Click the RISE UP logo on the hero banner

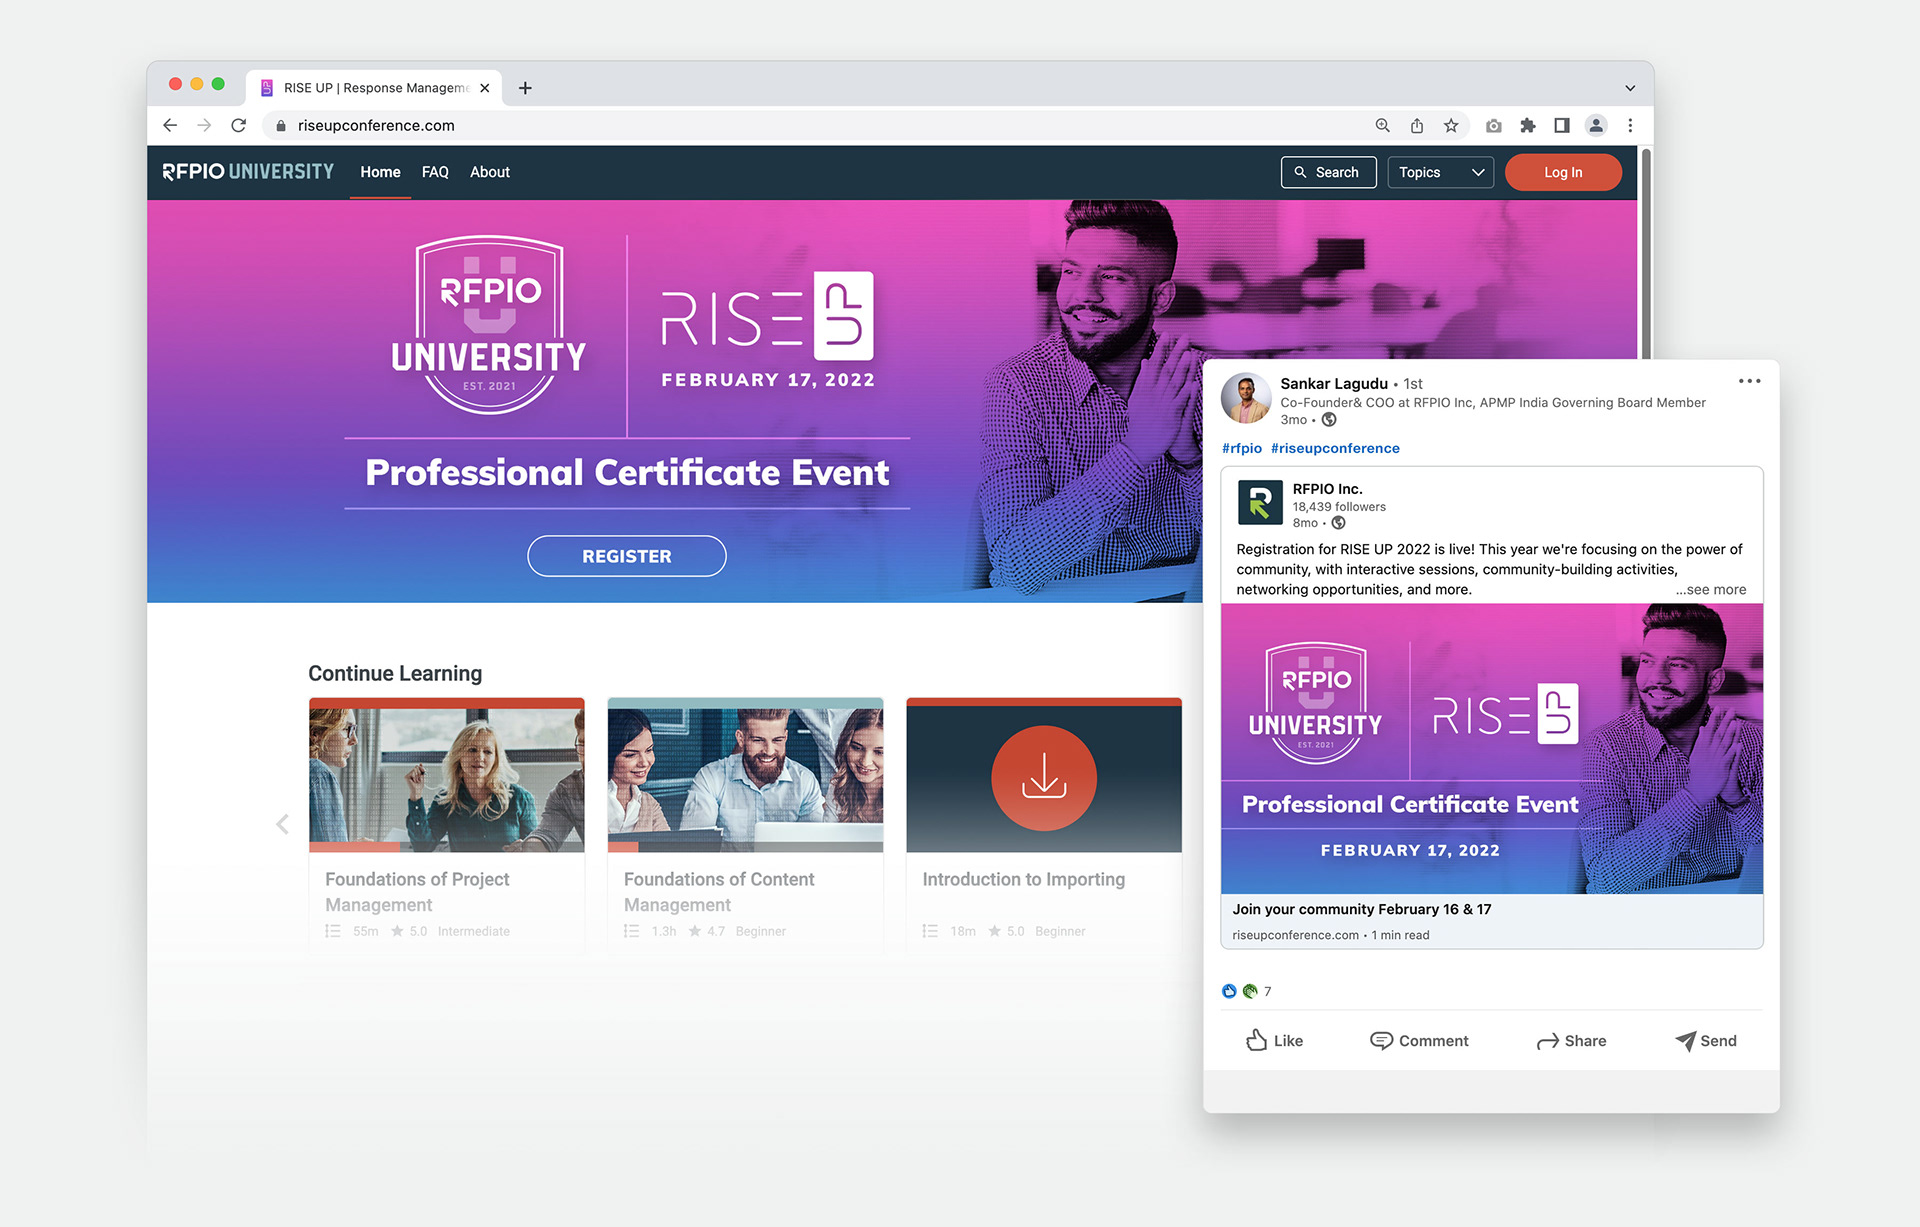click(x=767, y=316)
